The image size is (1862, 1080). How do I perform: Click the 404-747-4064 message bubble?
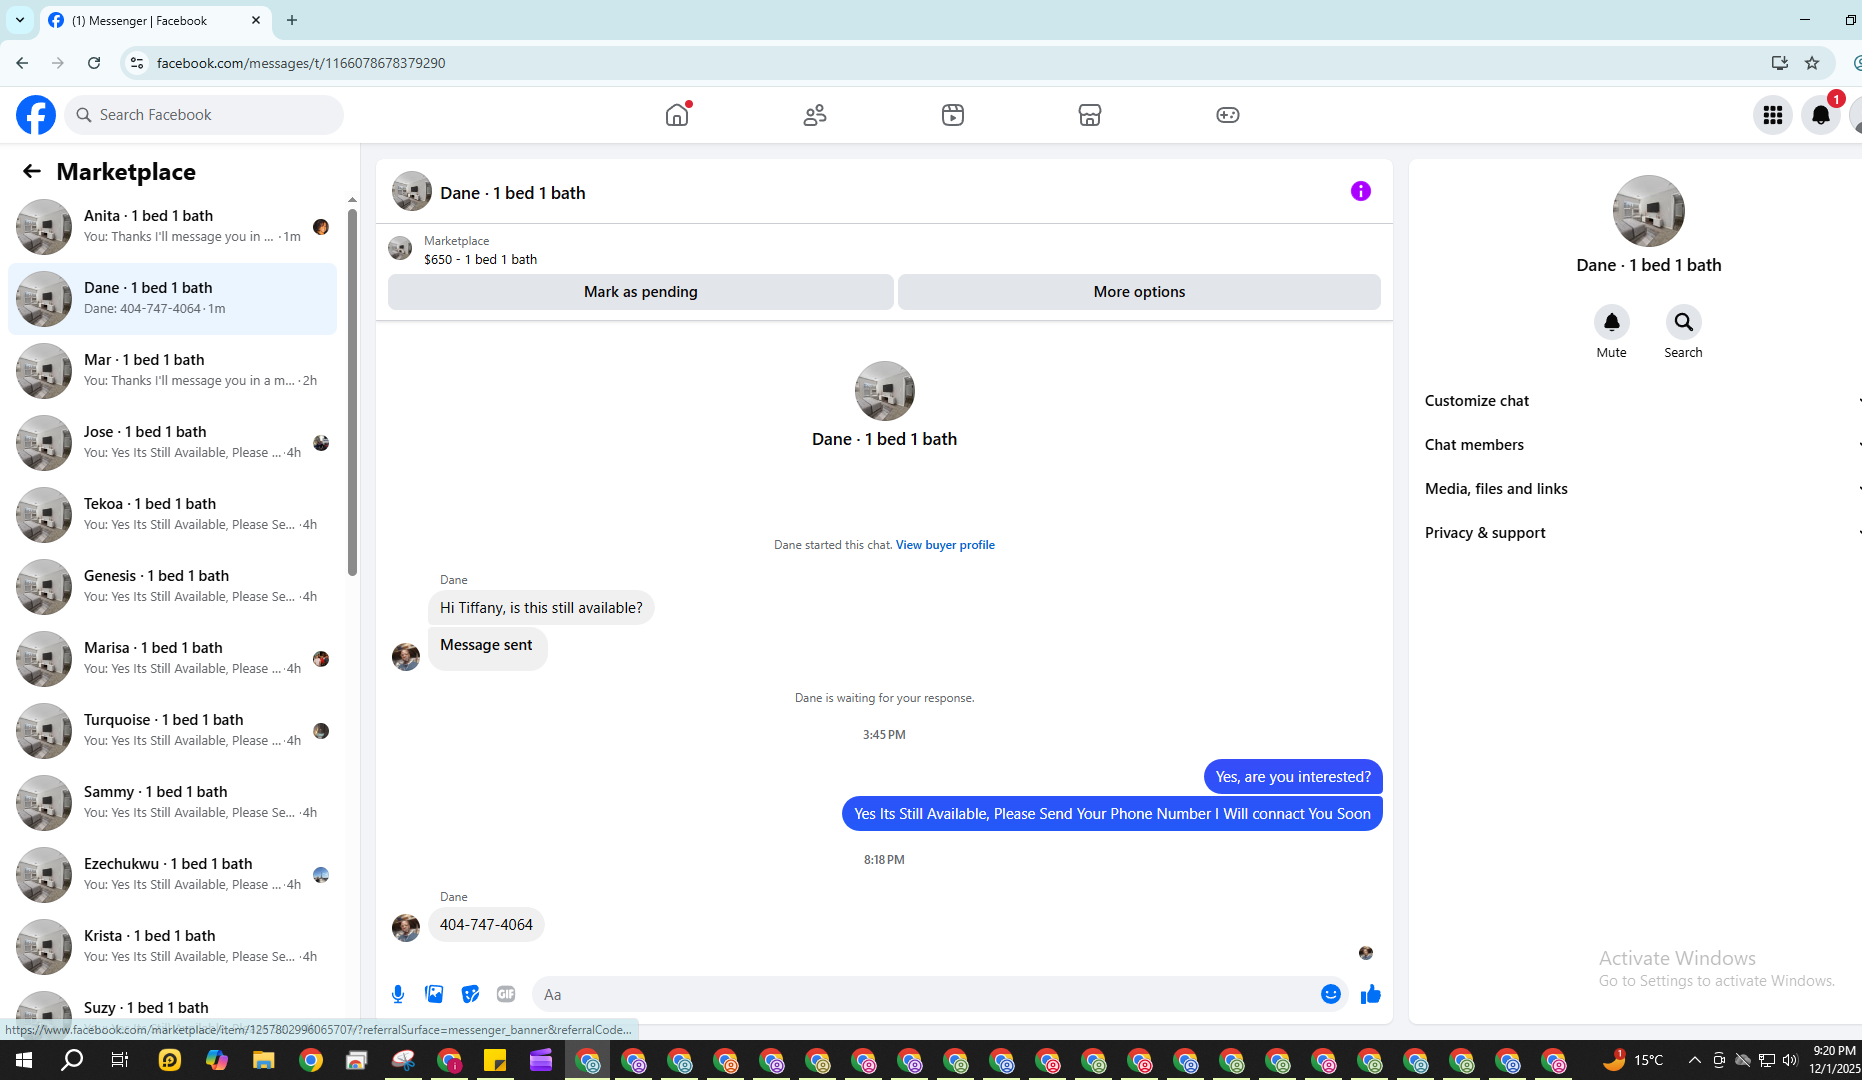(x=486, y=925)
